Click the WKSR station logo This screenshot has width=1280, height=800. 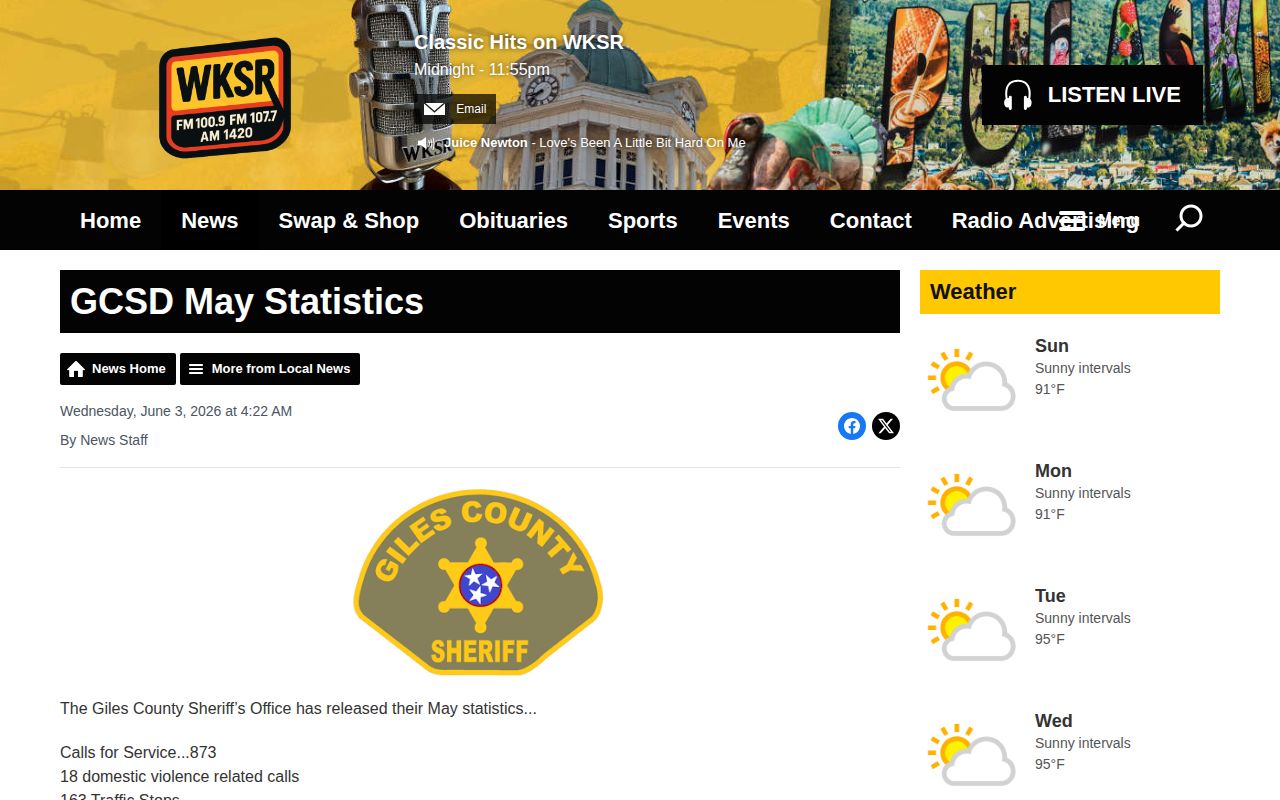[225, 98]
